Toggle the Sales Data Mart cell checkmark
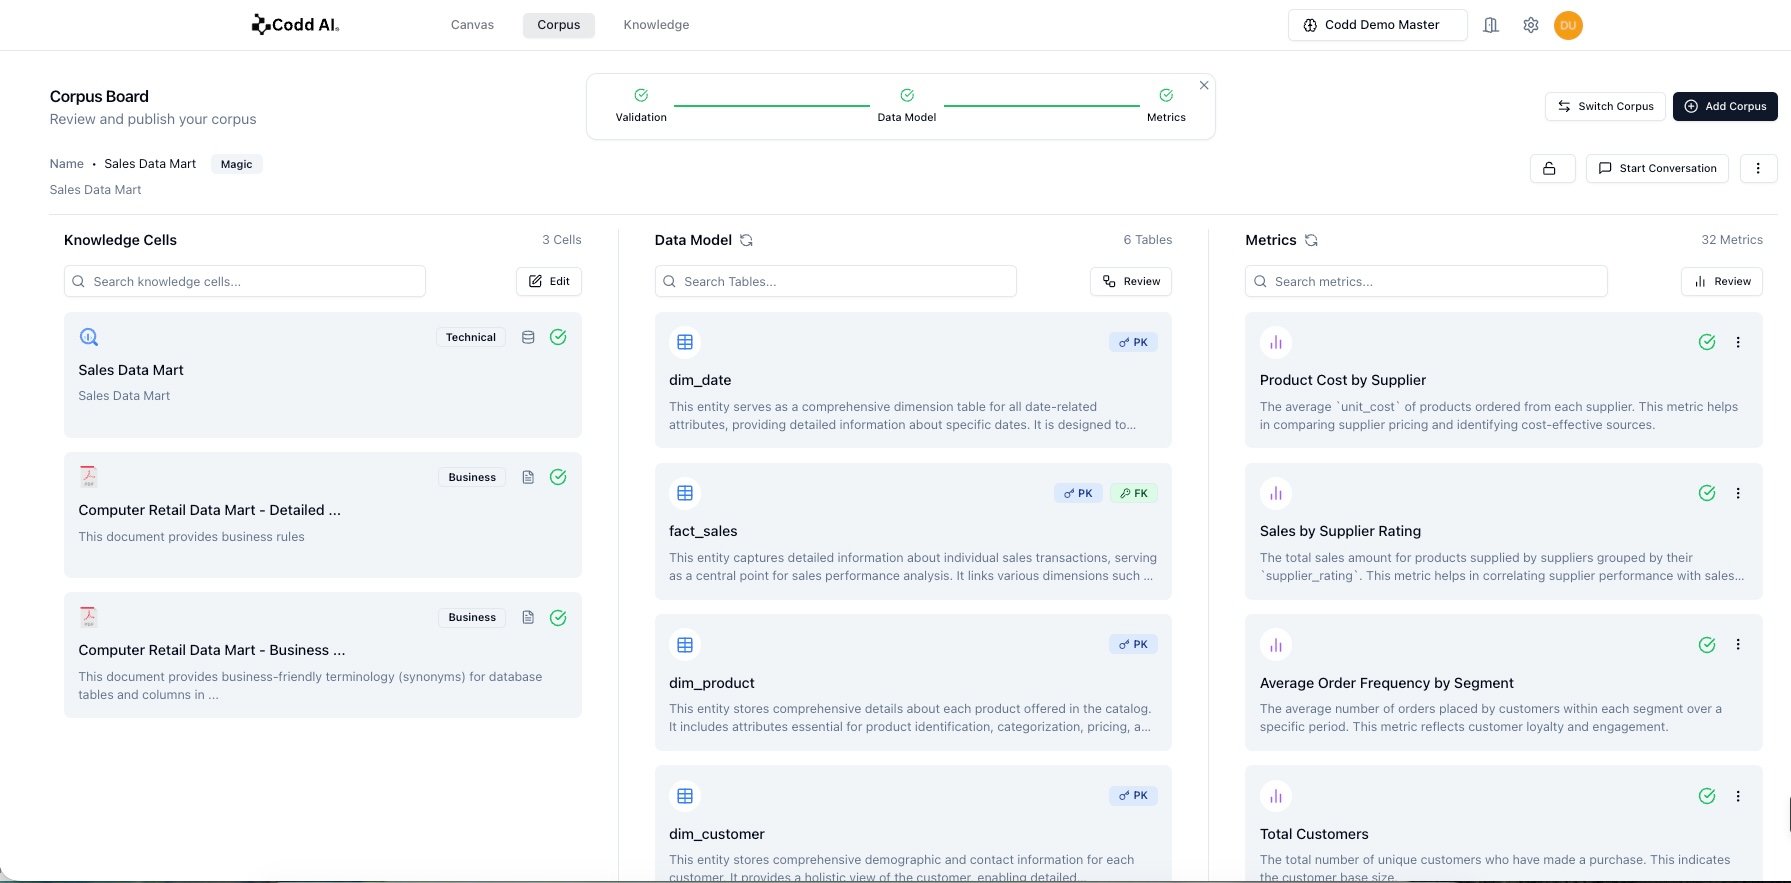 (x=558, y=337)
